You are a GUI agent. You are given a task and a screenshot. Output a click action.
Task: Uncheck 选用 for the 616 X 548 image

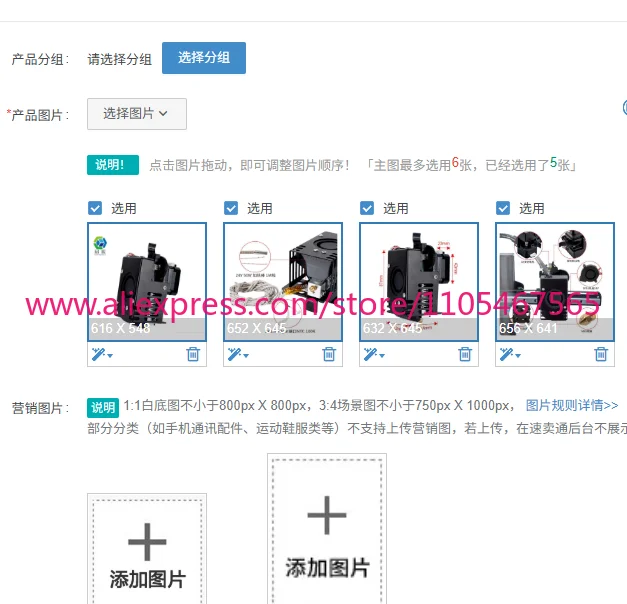[x=95, y=208]
